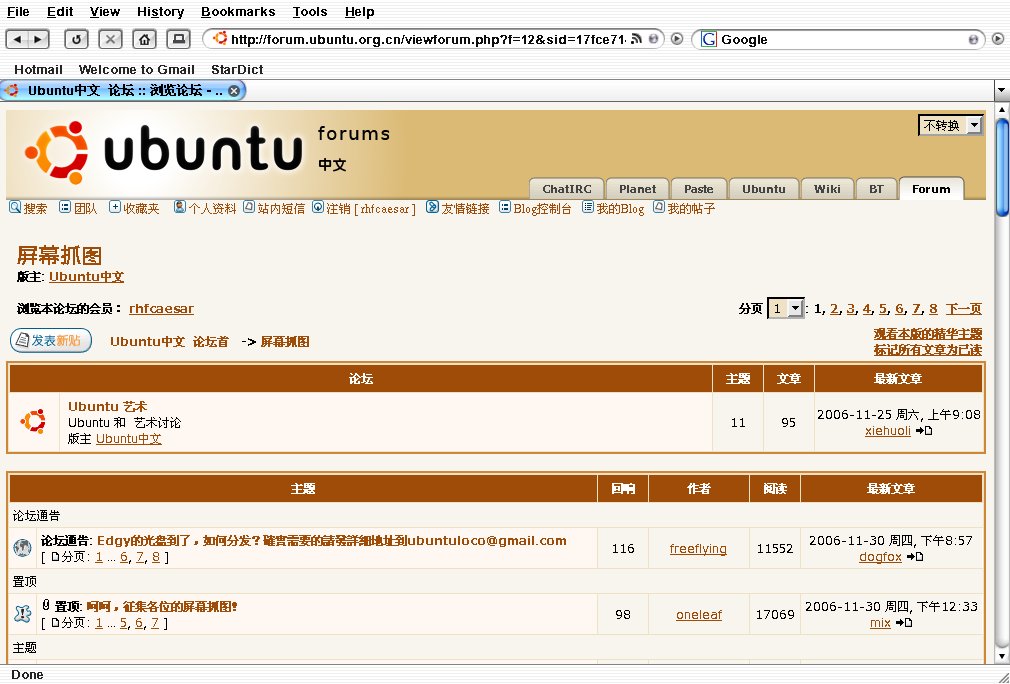1010x684 pixels.
Task: Click the Go arrow right of the address bar
Action: pyautogui.click(x=676, y=39)
